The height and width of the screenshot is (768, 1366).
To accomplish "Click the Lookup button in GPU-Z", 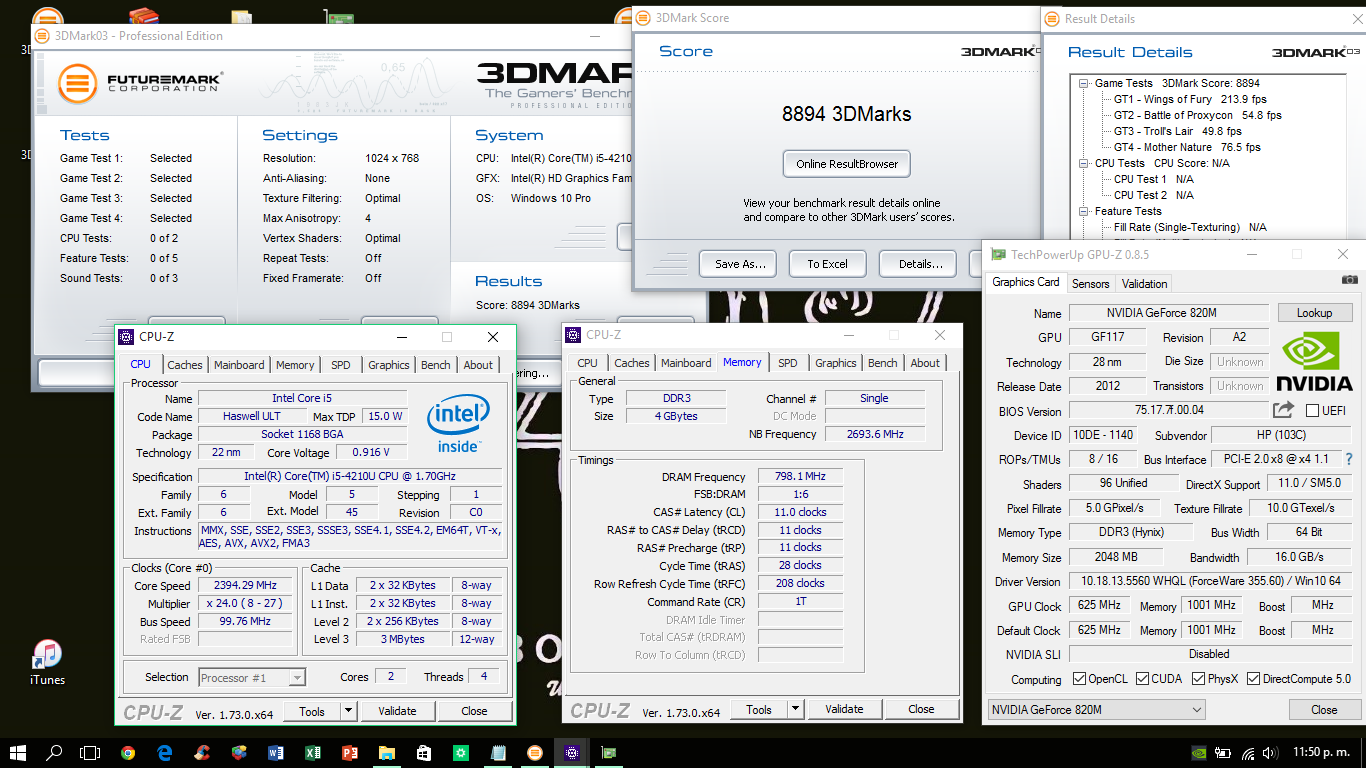I will pyautogui.click(x=1314, y=313).
